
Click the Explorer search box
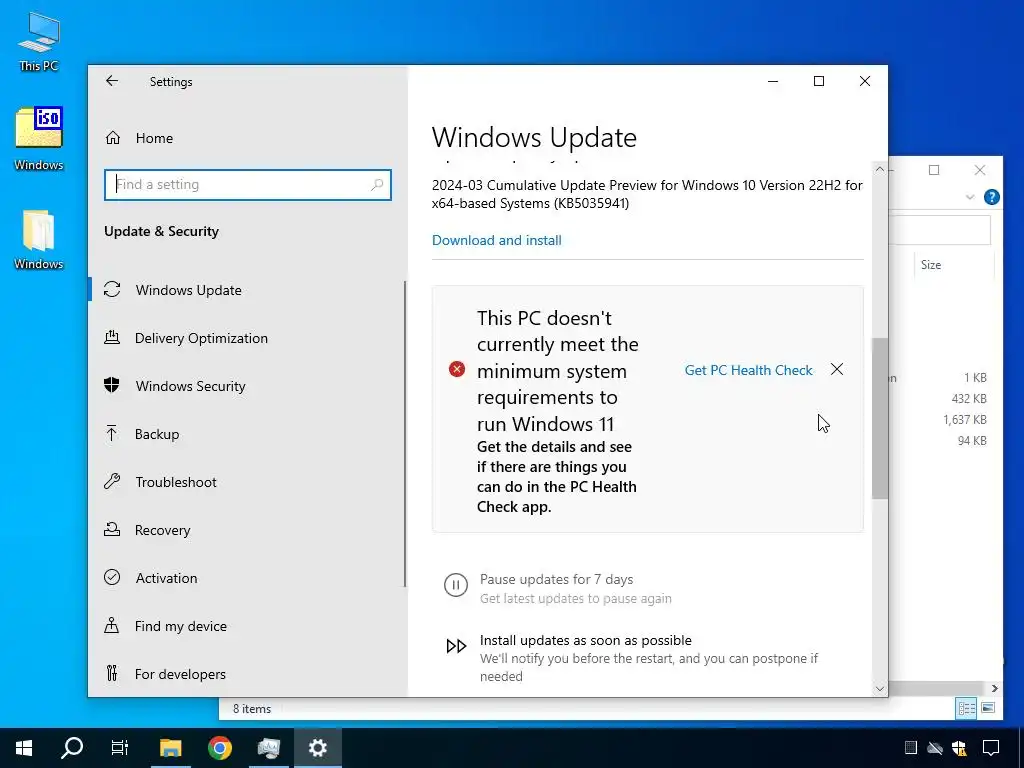click(x=940, y=230)
